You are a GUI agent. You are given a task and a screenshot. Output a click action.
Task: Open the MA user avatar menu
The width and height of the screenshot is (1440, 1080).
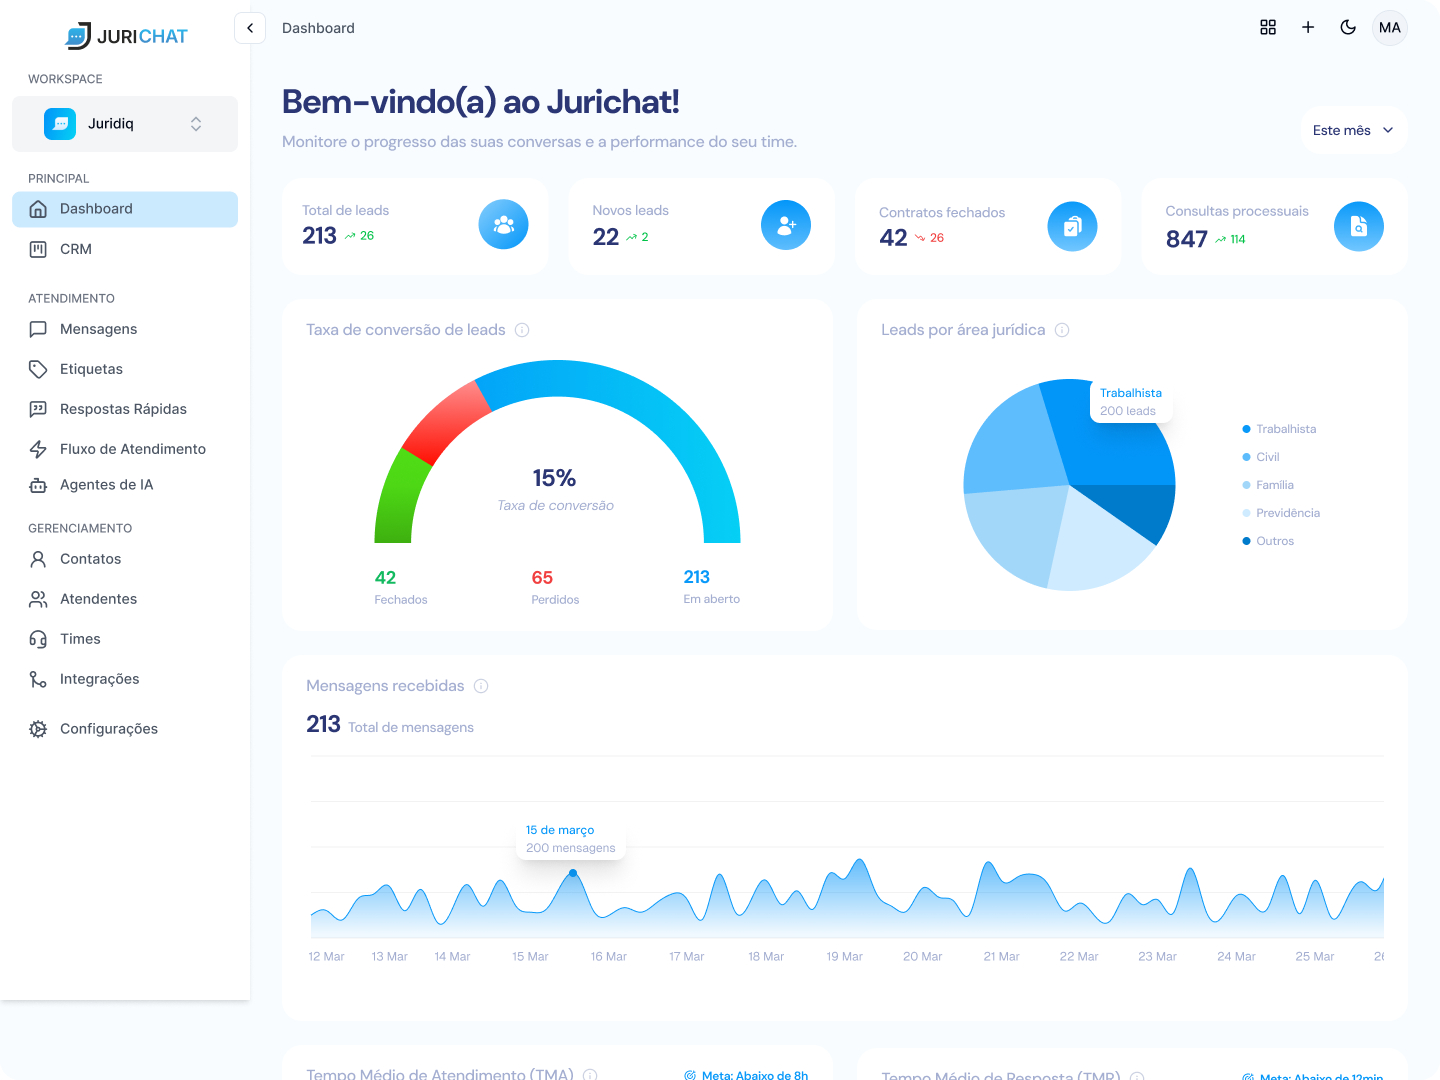click(x=1390, y=27)
